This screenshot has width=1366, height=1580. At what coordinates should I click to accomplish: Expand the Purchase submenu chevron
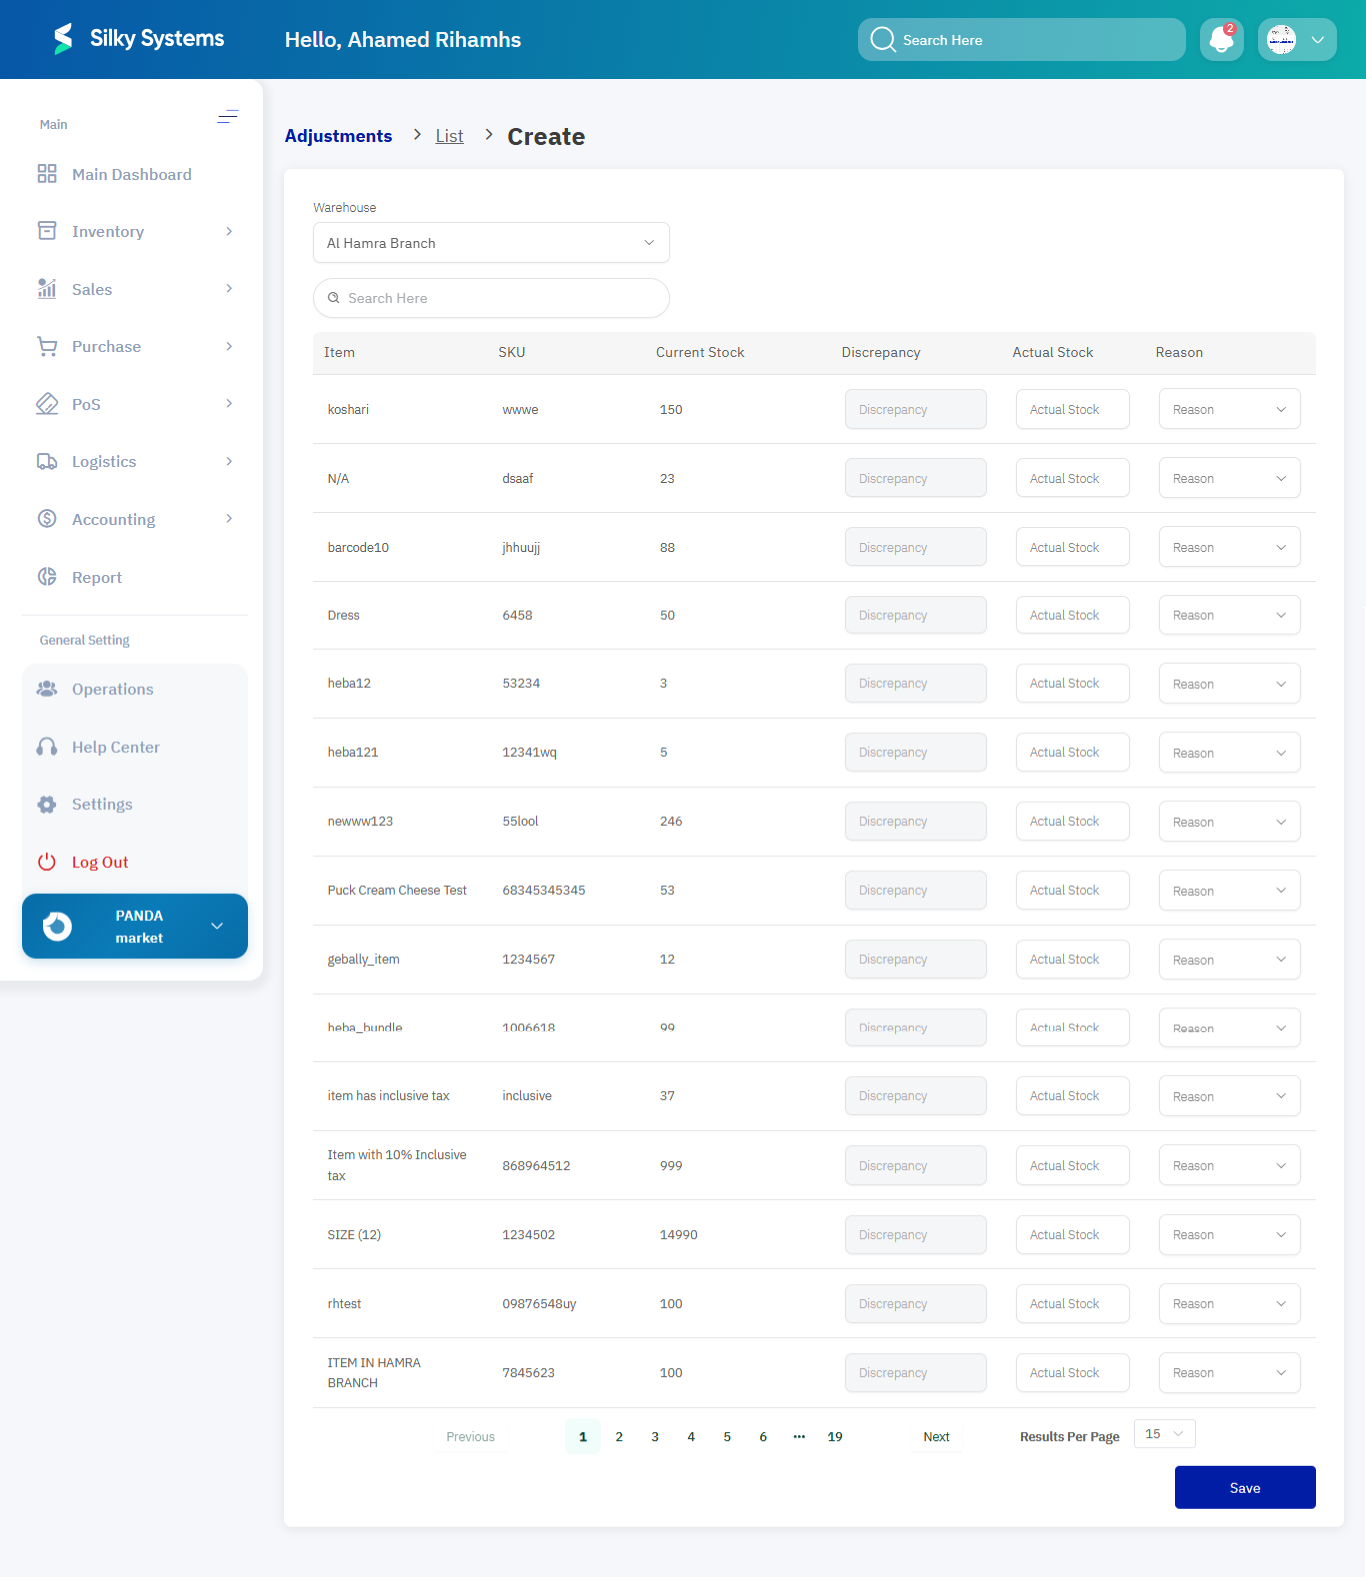click(x=229, y=346)
